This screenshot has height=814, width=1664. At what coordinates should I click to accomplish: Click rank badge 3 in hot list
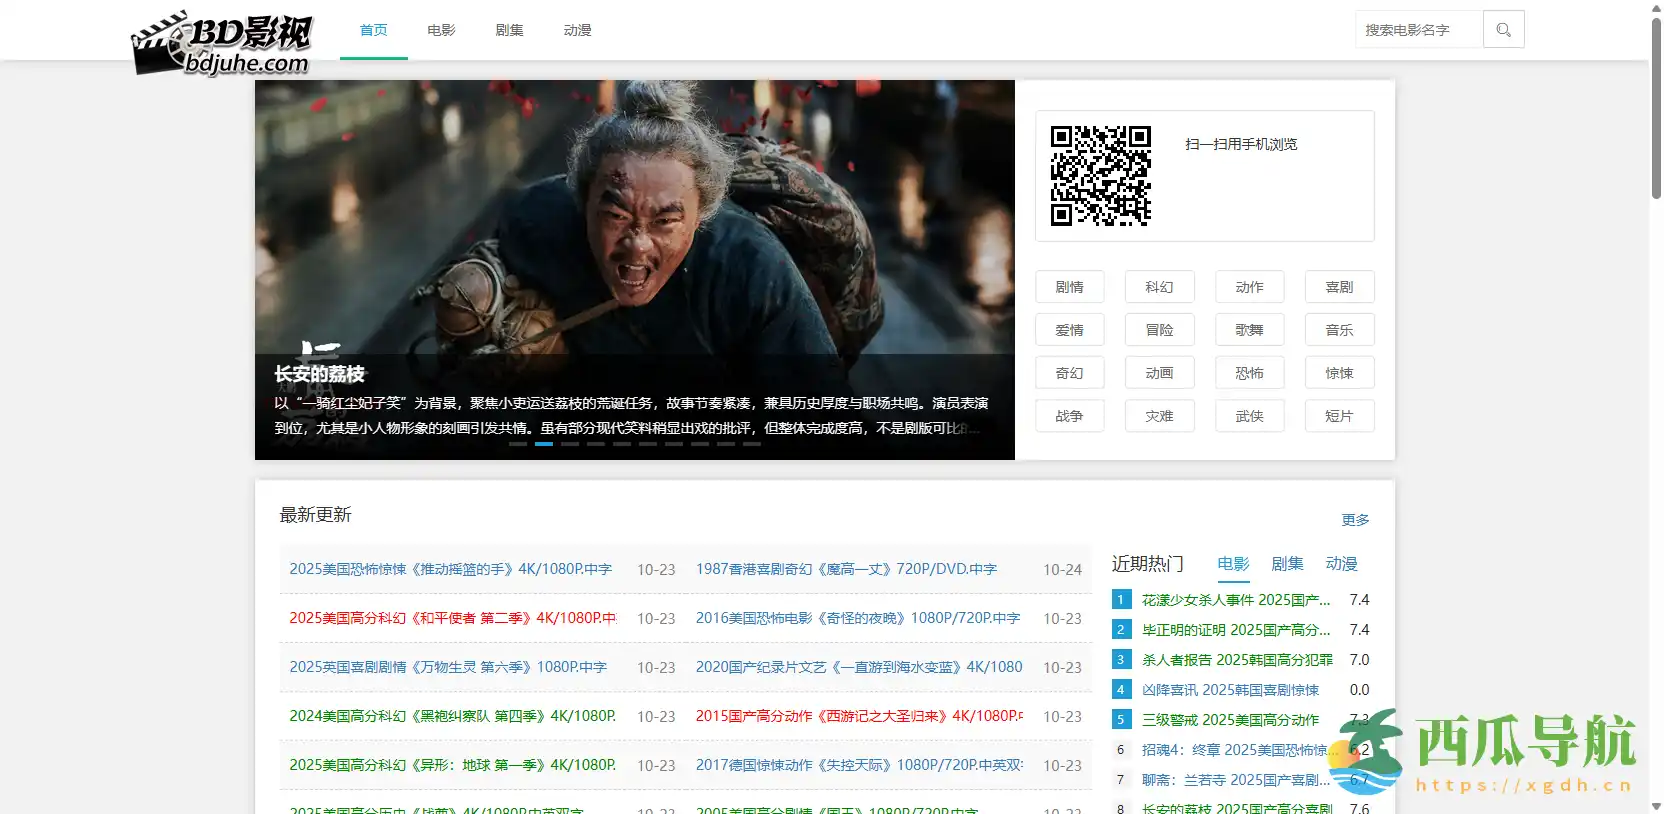pyautogui.click(x=1121, y=660)
